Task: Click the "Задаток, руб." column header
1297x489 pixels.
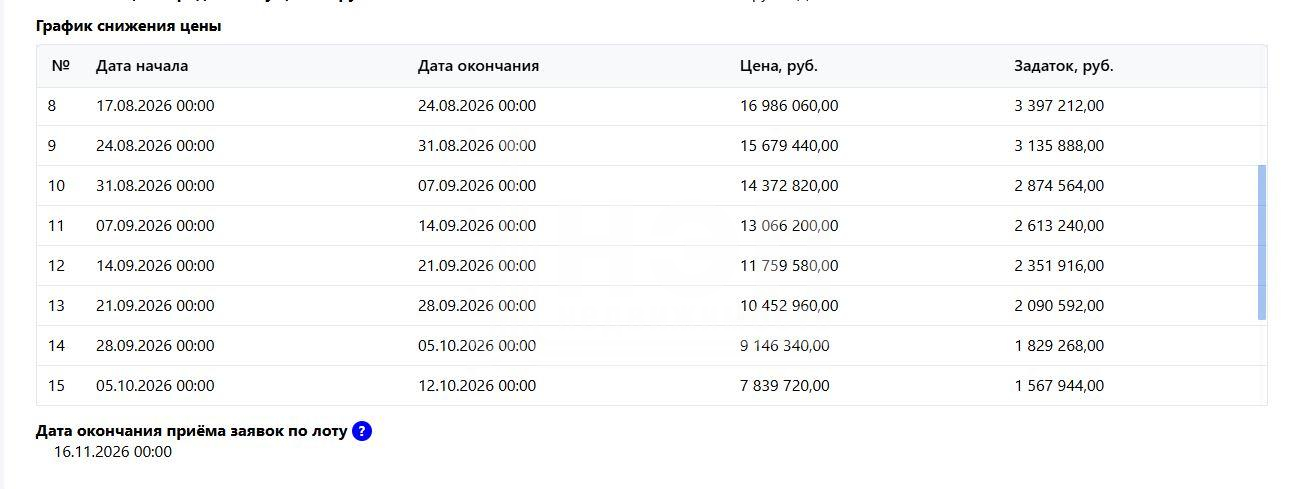Action: click(1064, 66)
